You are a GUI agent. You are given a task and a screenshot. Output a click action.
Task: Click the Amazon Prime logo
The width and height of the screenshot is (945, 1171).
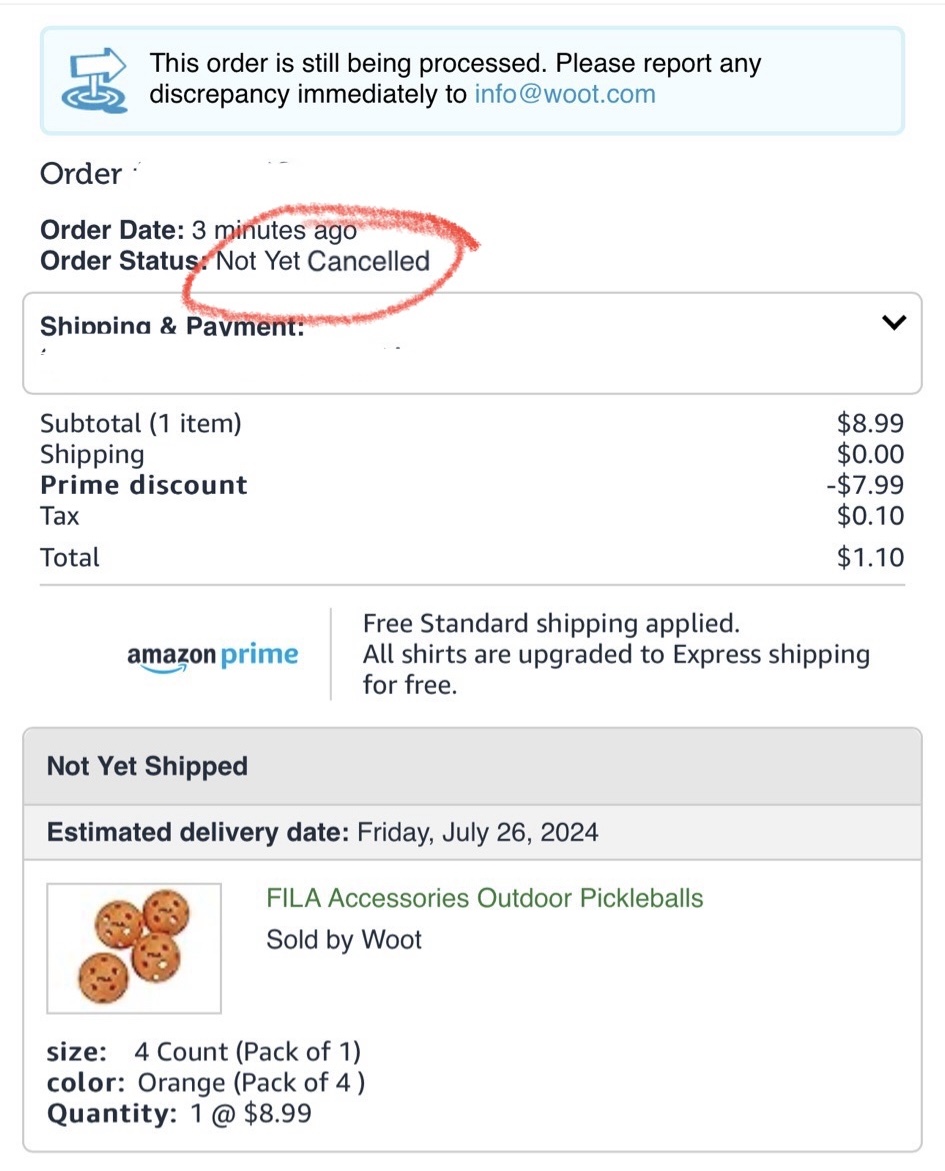point(213,656)
